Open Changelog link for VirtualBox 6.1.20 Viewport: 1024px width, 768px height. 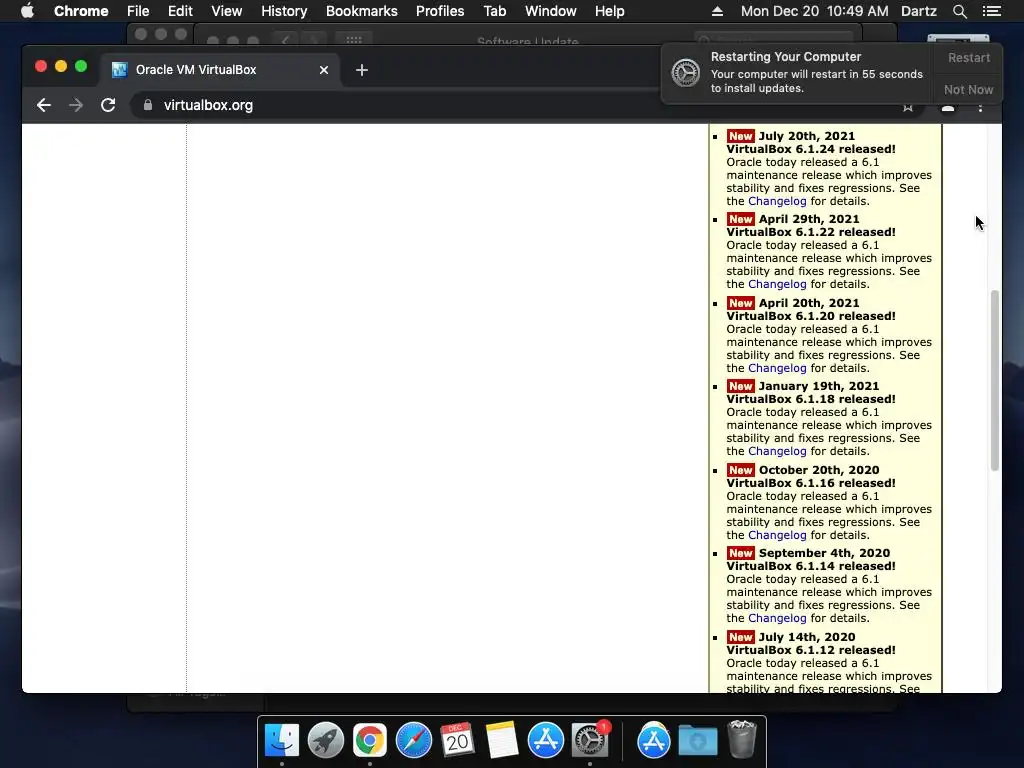777,368
